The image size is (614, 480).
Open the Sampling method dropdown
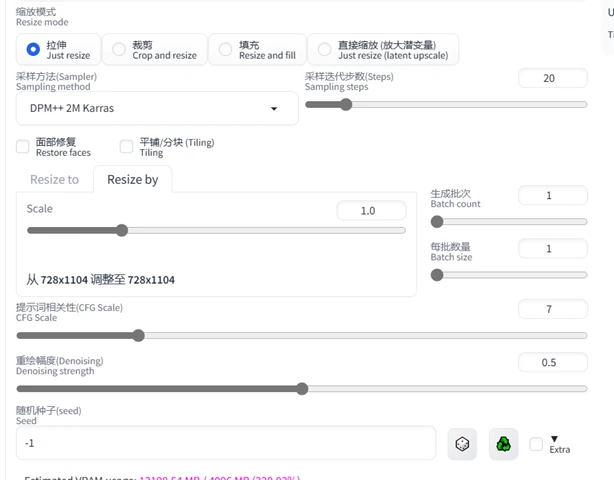[x=157, y=108]
